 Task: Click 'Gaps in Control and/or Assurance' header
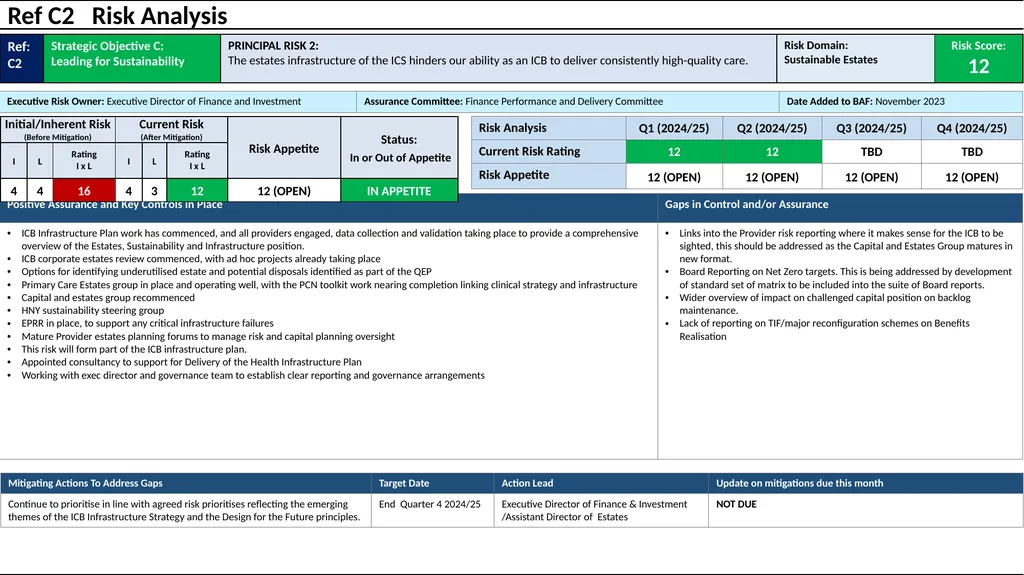(840, 208)
